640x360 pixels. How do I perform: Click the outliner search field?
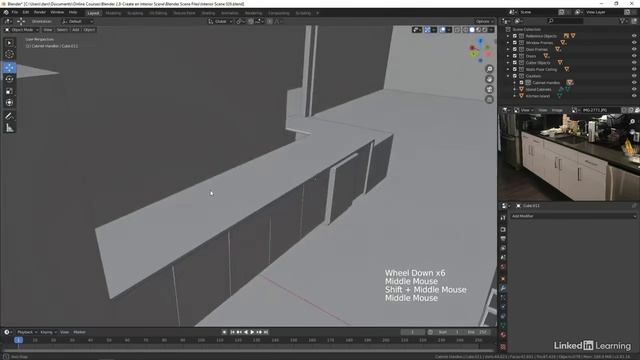565,21
